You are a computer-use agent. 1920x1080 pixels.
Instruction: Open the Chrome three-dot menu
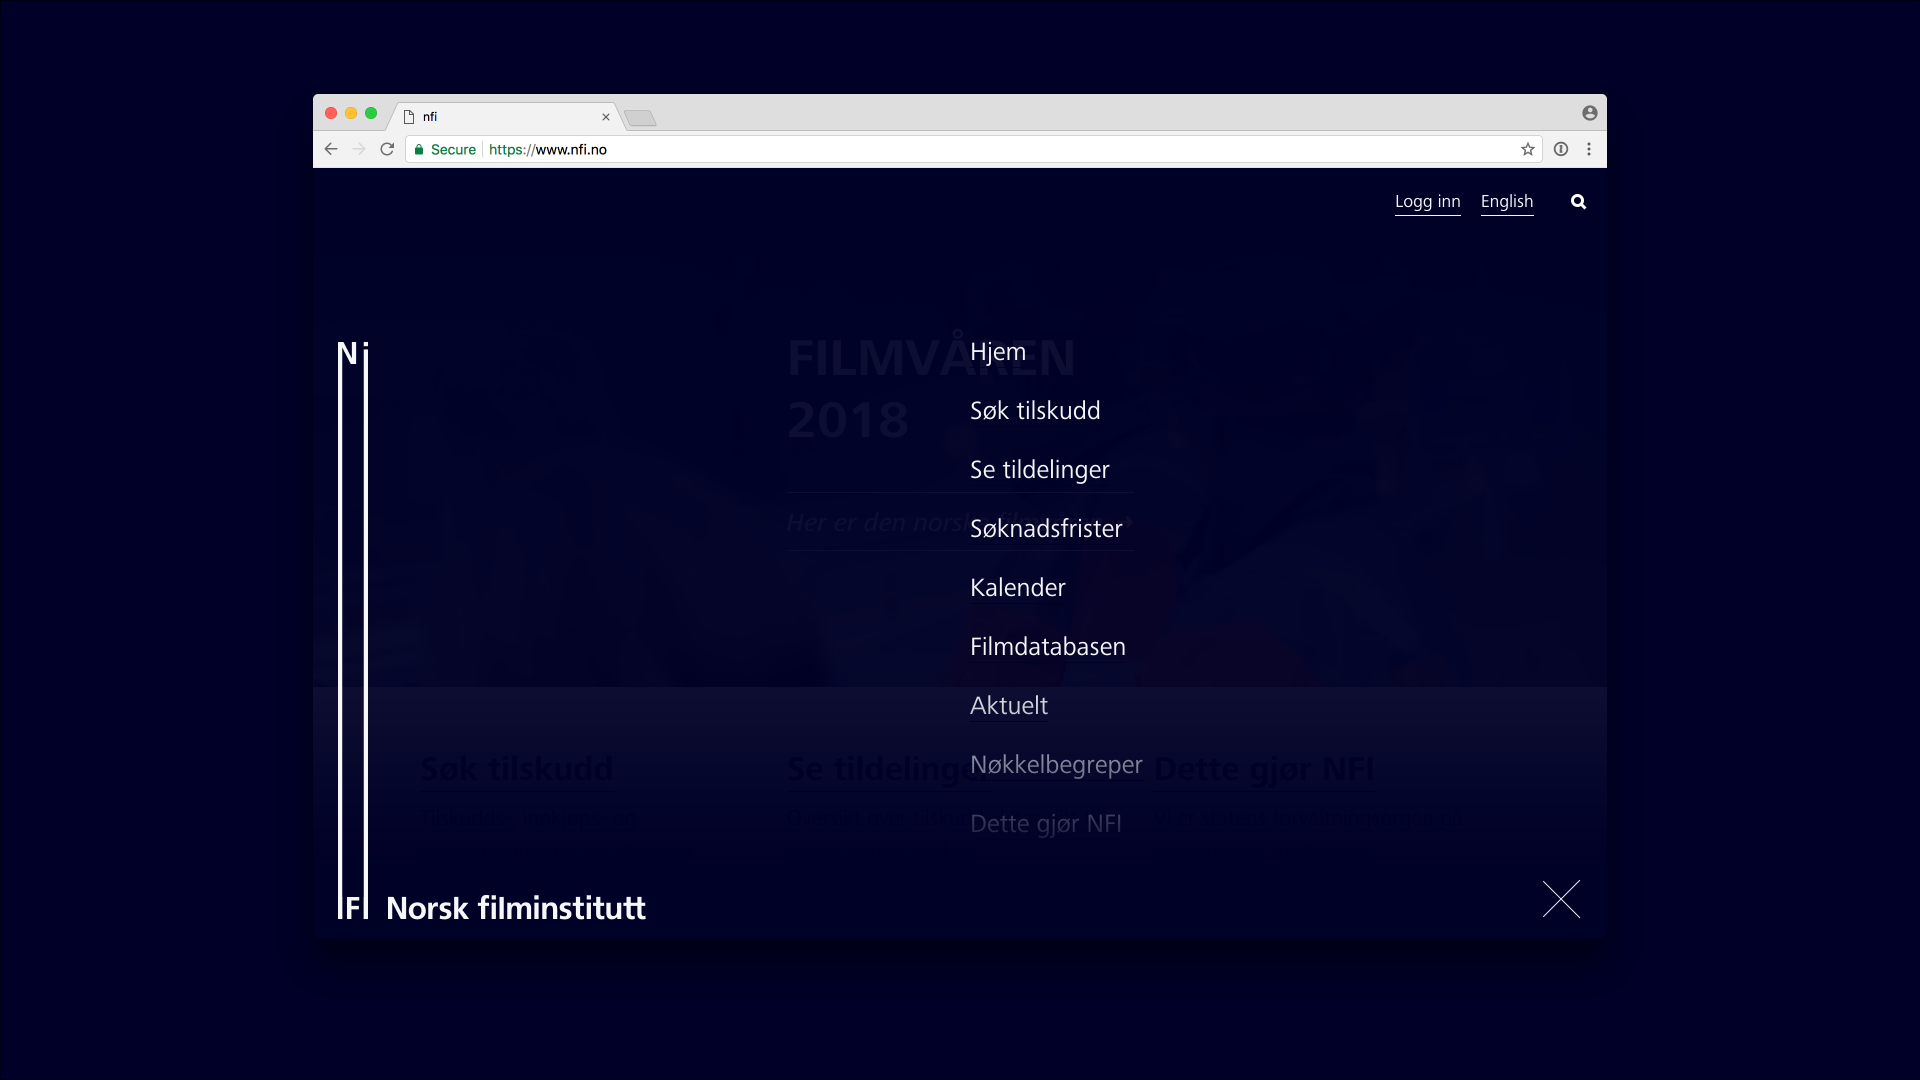coord(1589,149)
